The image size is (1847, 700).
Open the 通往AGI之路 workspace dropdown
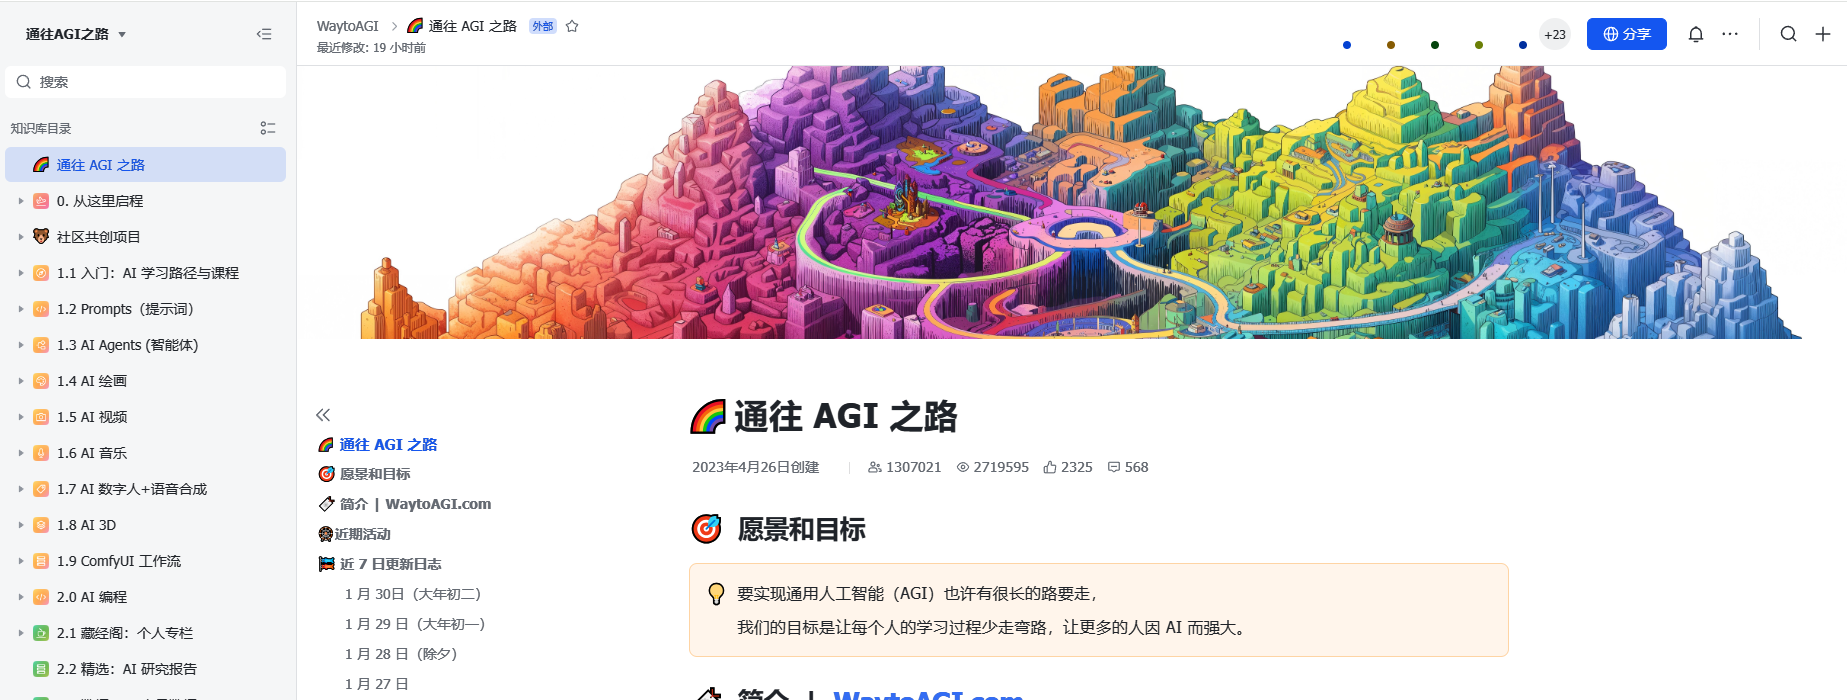point(76,34)
